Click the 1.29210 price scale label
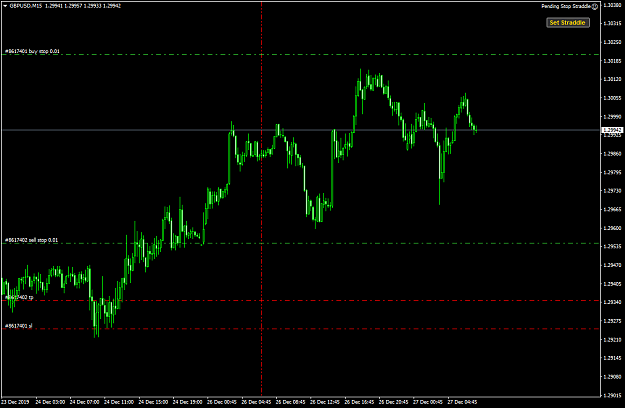 (612, 340)
